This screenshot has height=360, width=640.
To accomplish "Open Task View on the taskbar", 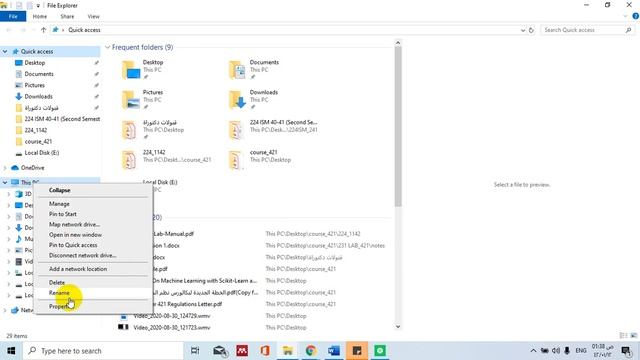I will [x=195, y=351].
